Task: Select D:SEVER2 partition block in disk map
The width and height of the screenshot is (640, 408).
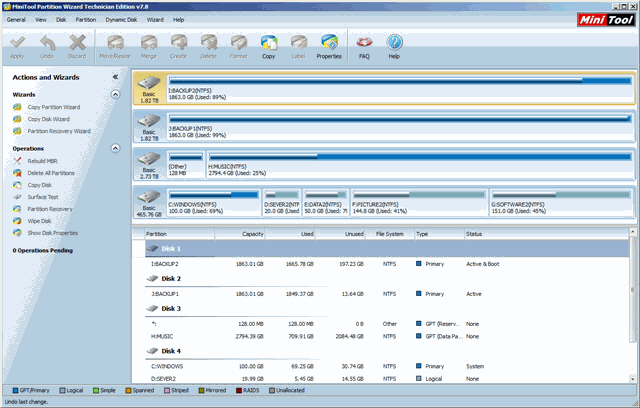Action: coord(282,202)
